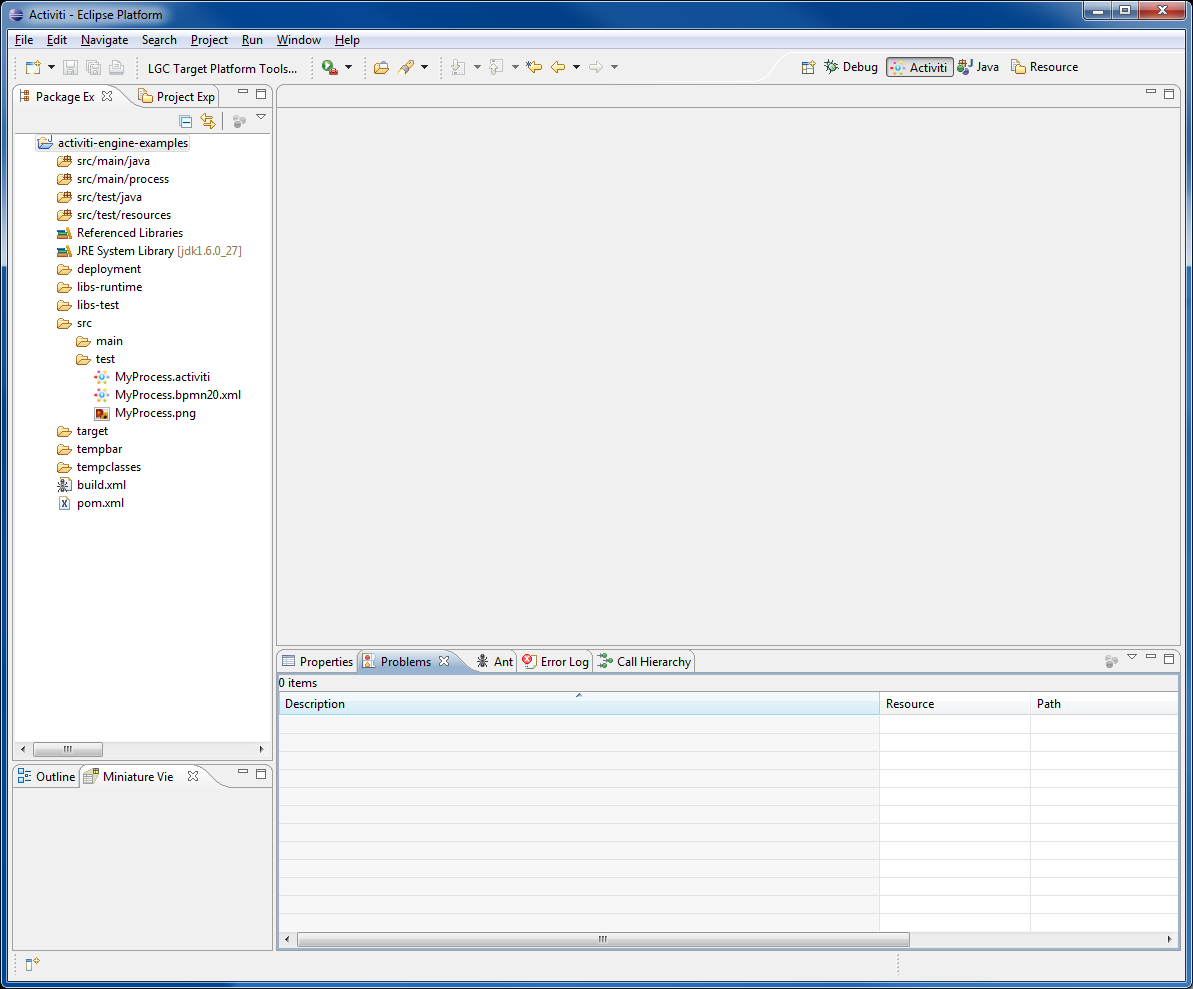Viewport: 1193px width, 989px height.
Task: Click Collapse All in Package Explorer
Action: pos(185,121)
